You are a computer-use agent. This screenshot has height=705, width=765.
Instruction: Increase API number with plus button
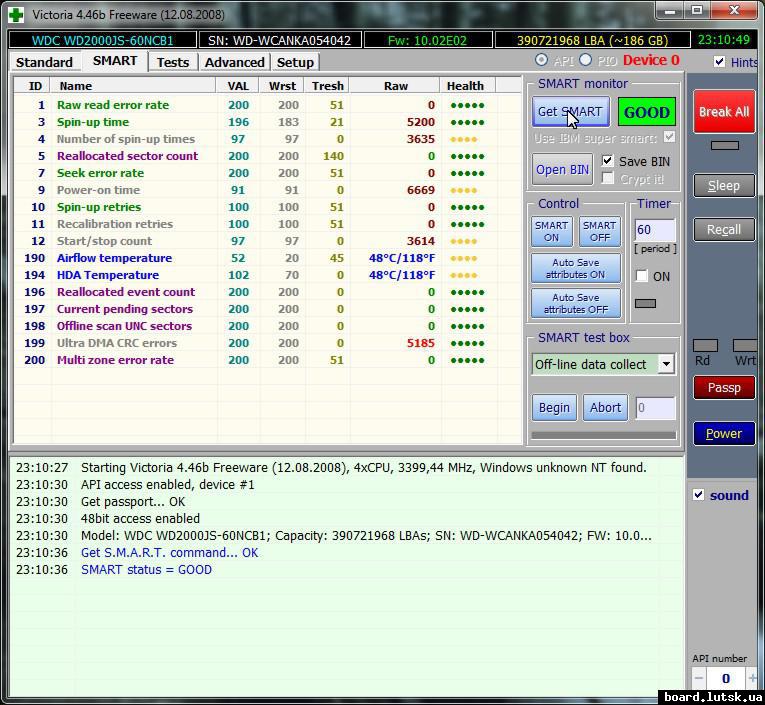point(751,679)
